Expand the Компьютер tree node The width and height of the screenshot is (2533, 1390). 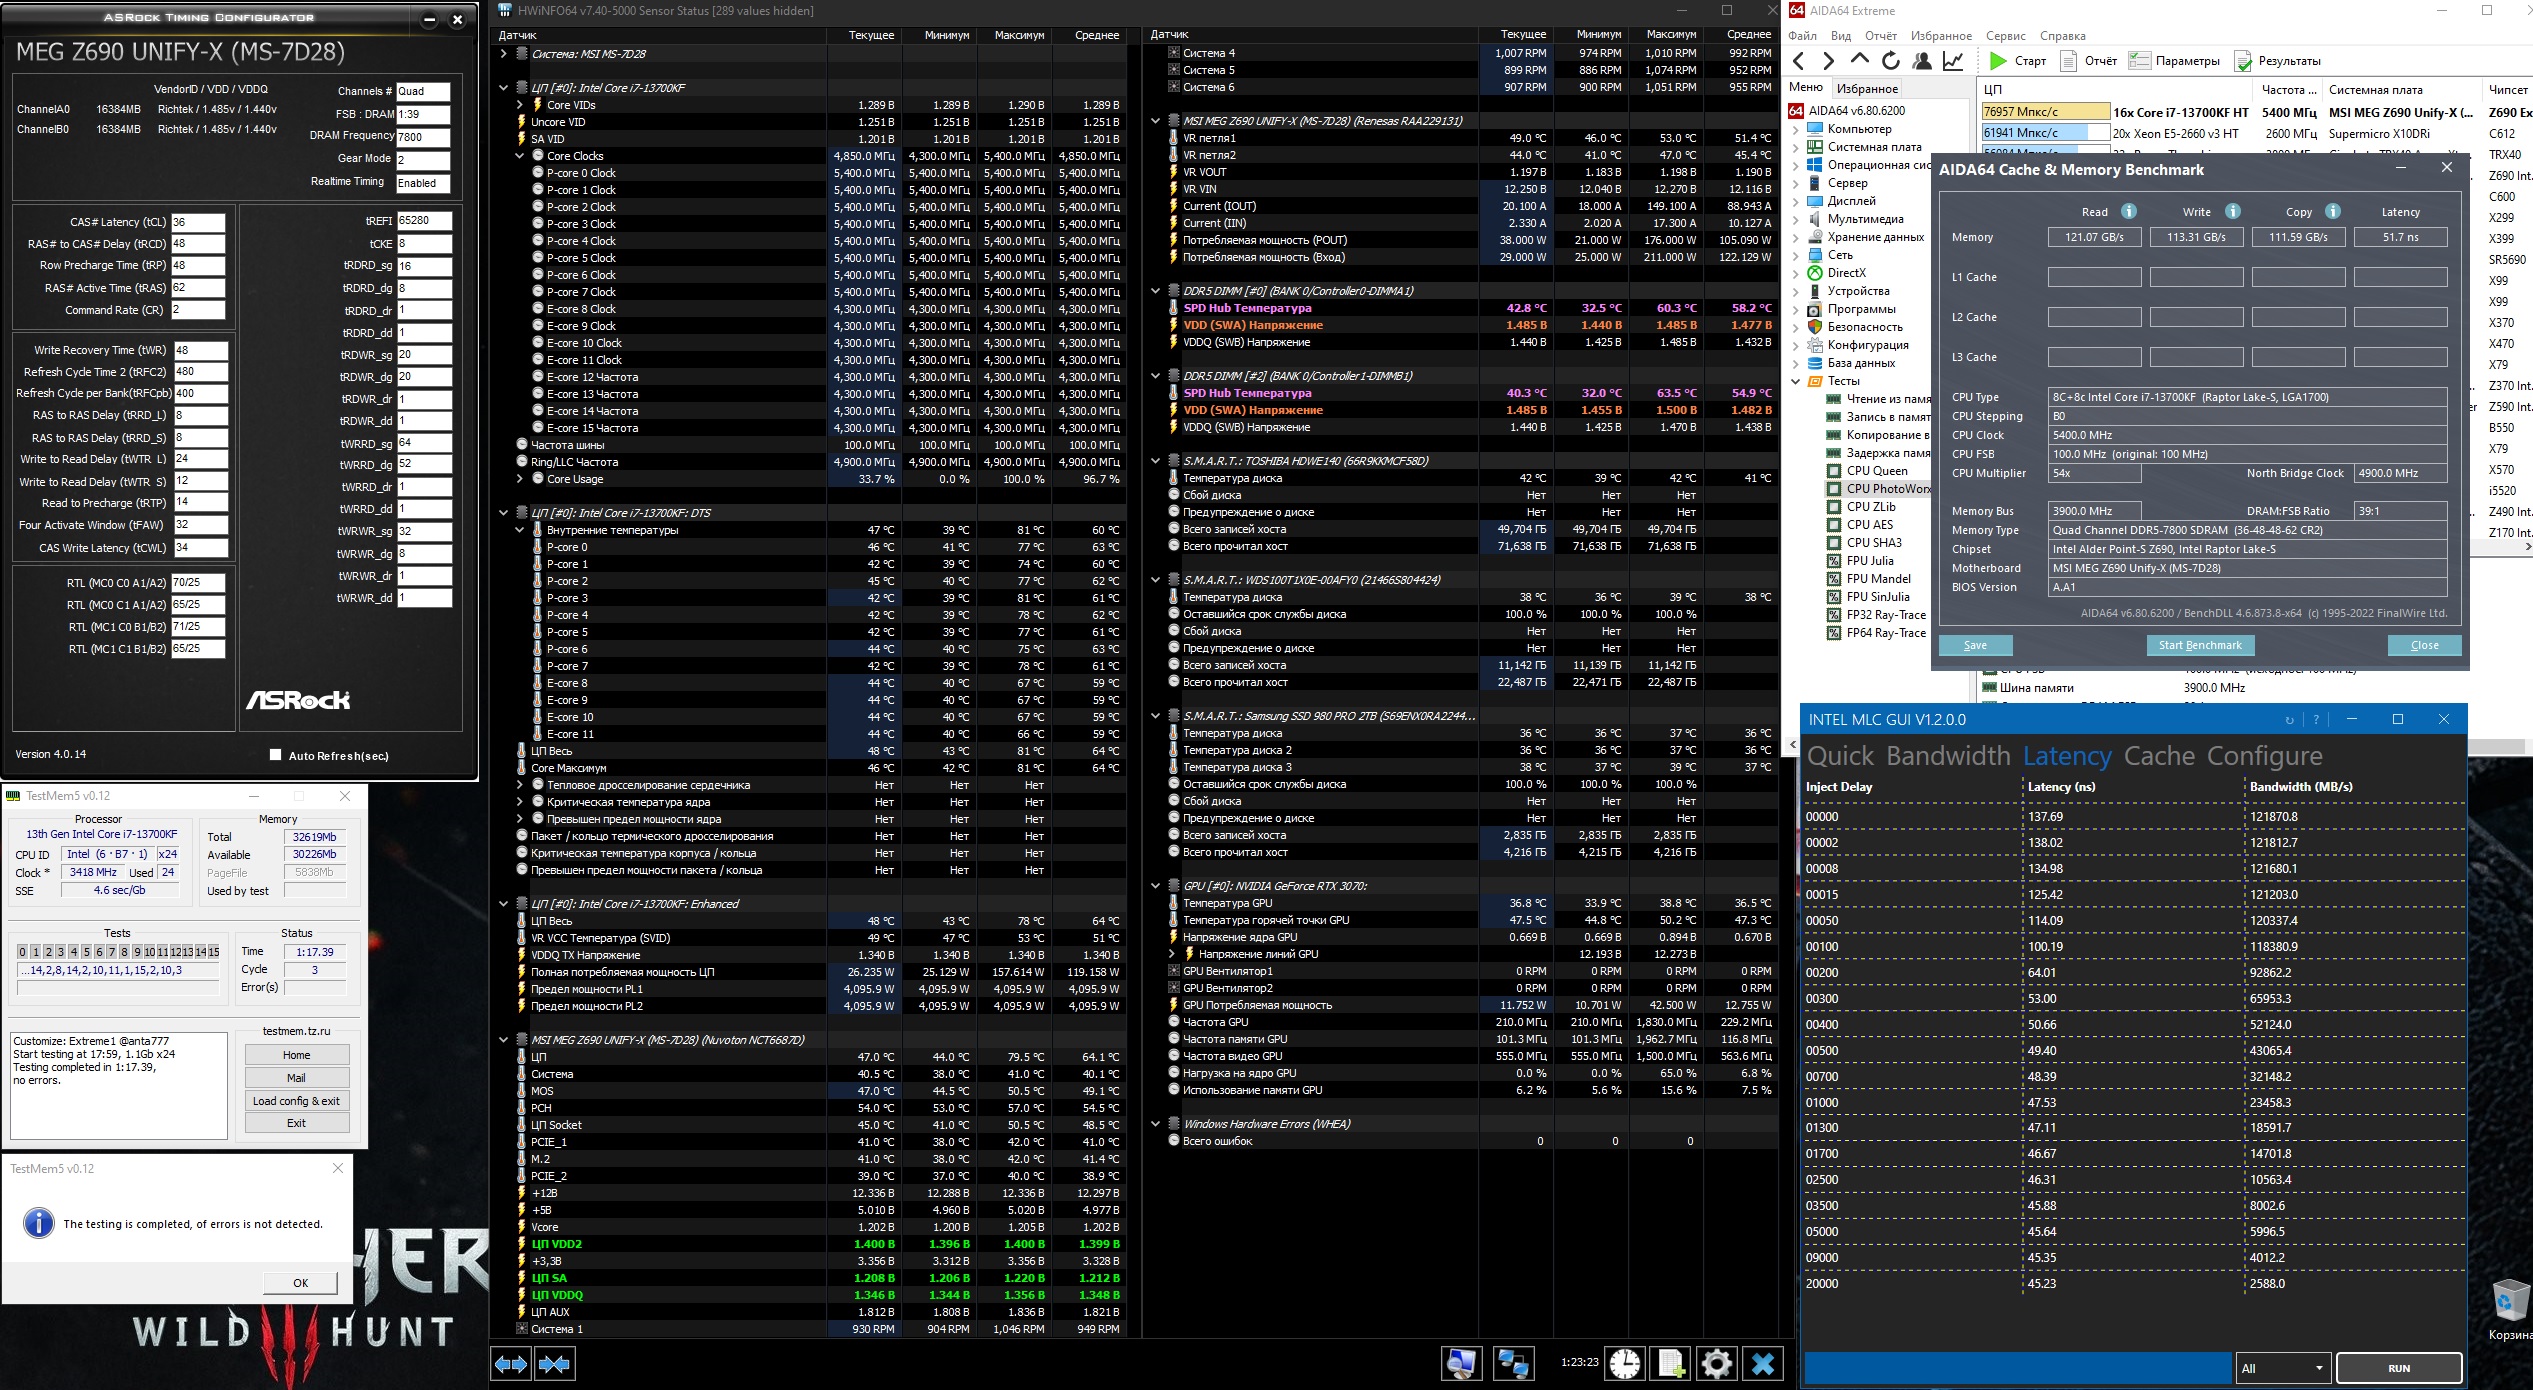[1796, 129]
